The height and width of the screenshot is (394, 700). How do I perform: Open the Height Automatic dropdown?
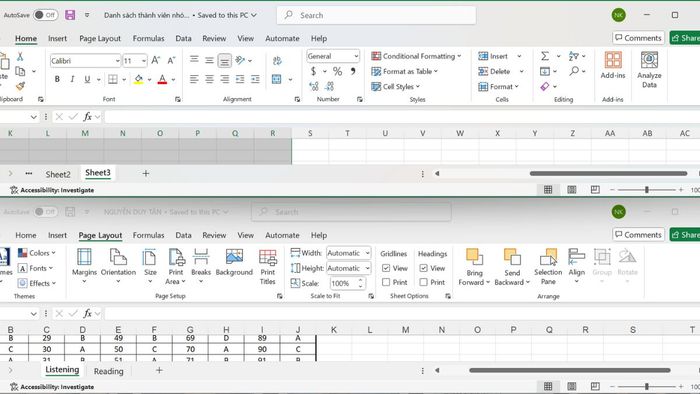367,268
